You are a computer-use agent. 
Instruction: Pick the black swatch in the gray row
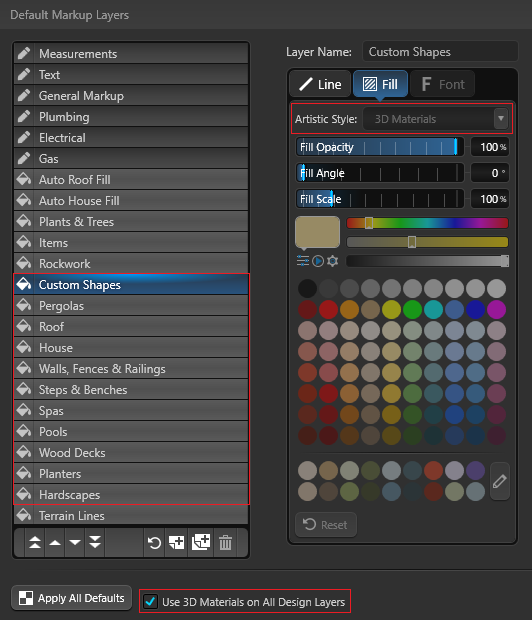[307, 288]
